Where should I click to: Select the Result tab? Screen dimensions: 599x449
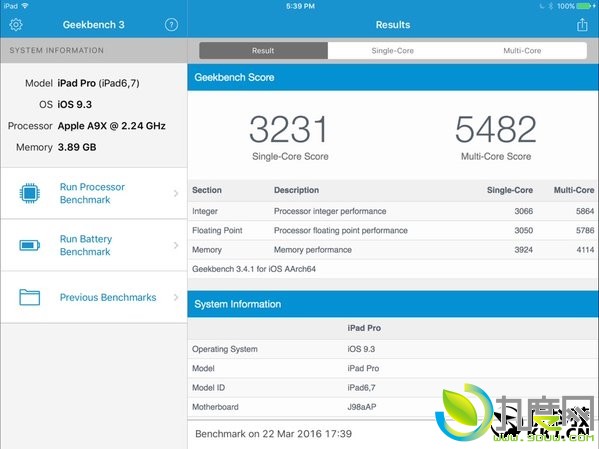coord(263,50)
